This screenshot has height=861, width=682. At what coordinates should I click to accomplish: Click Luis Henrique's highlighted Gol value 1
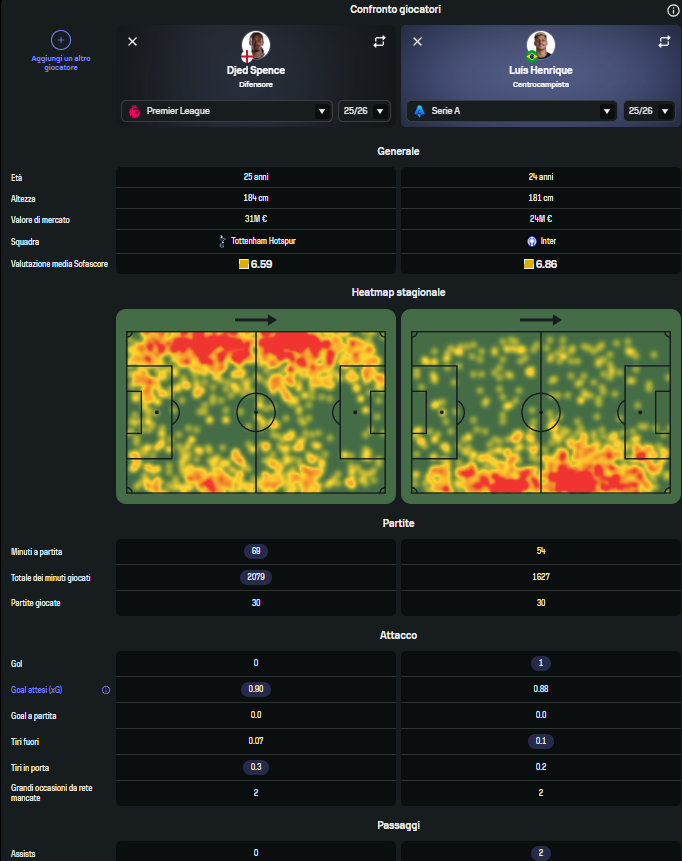click(x=541, y=663)
